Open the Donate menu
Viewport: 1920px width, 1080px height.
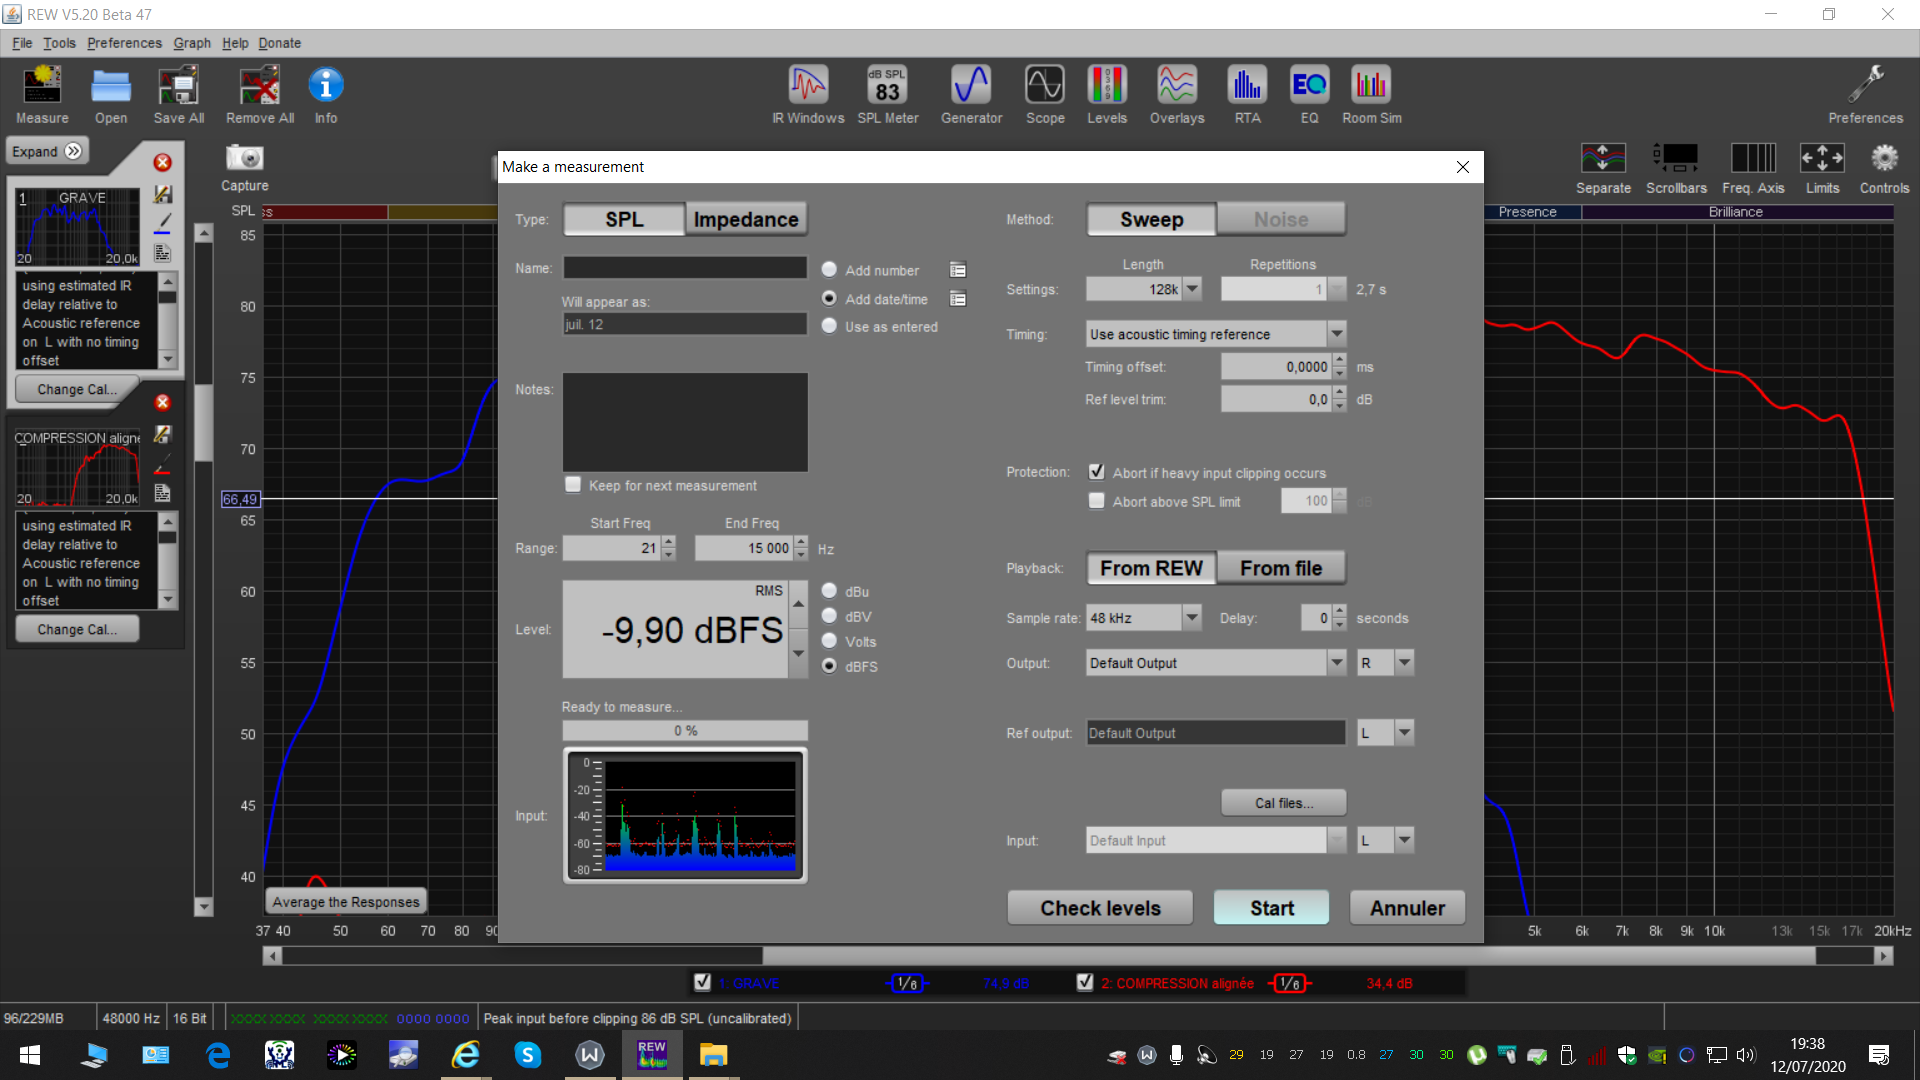coord(279,43)
